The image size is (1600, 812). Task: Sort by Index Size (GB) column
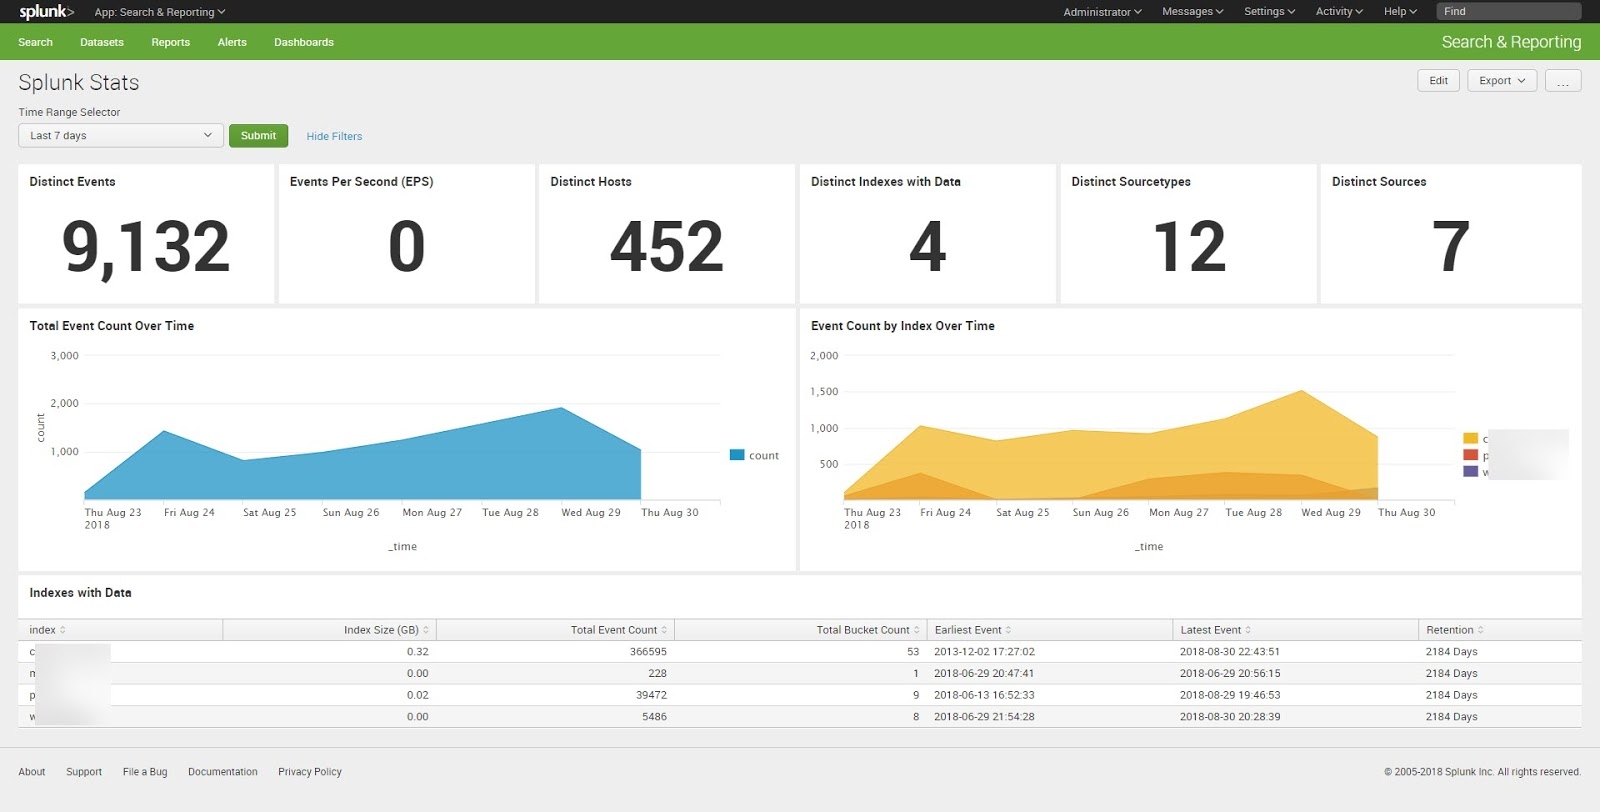(385, 630)
